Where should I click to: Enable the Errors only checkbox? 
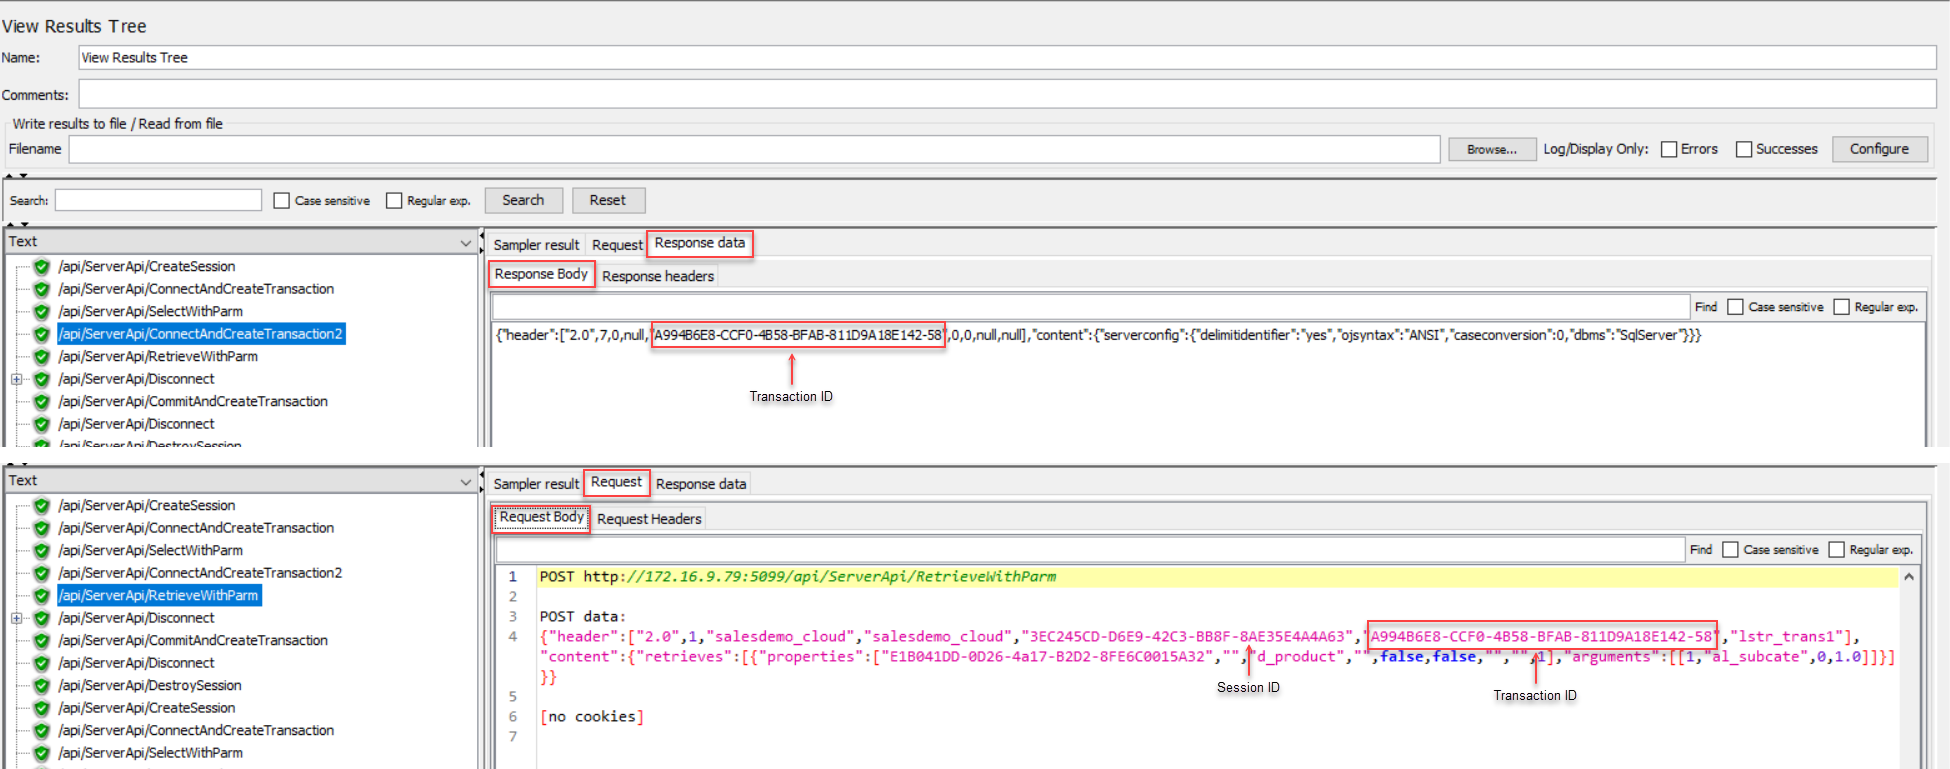[x=1669, y=149]
